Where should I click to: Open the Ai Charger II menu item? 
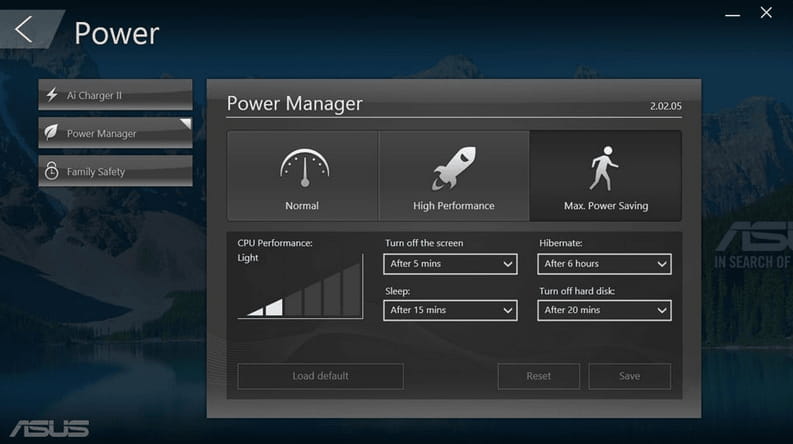click(x=115, y=95)
